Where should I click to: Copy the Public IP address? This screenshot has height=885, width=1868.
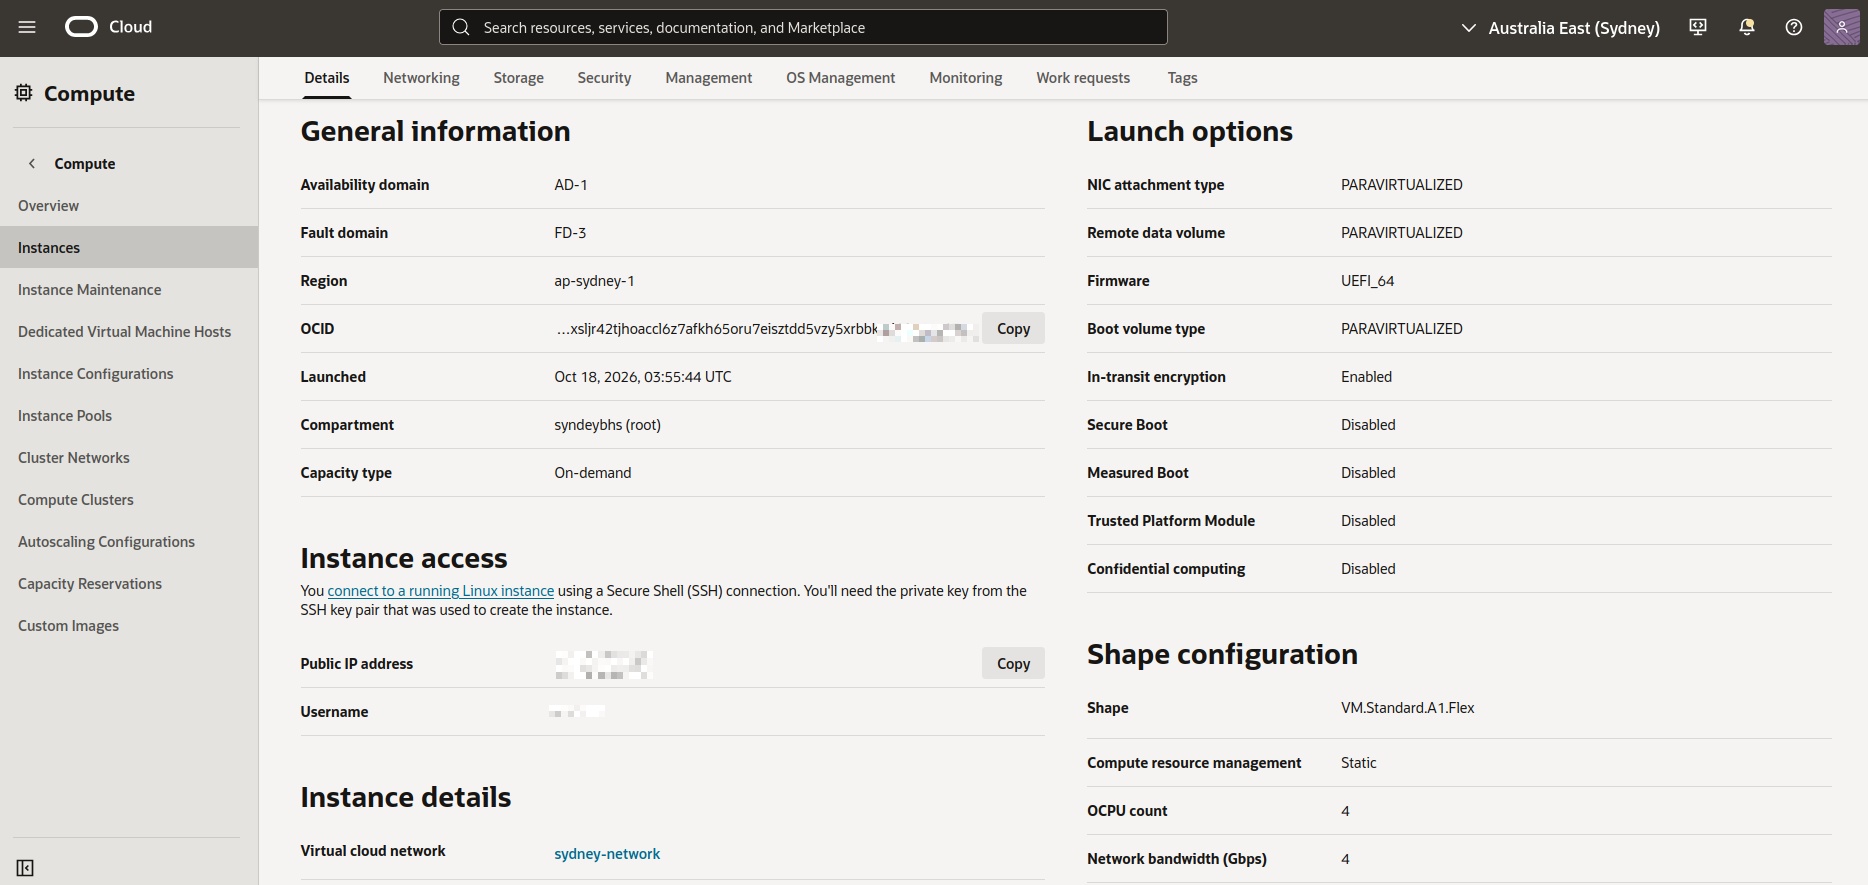pyautogui.click(x=1013, y=663)
